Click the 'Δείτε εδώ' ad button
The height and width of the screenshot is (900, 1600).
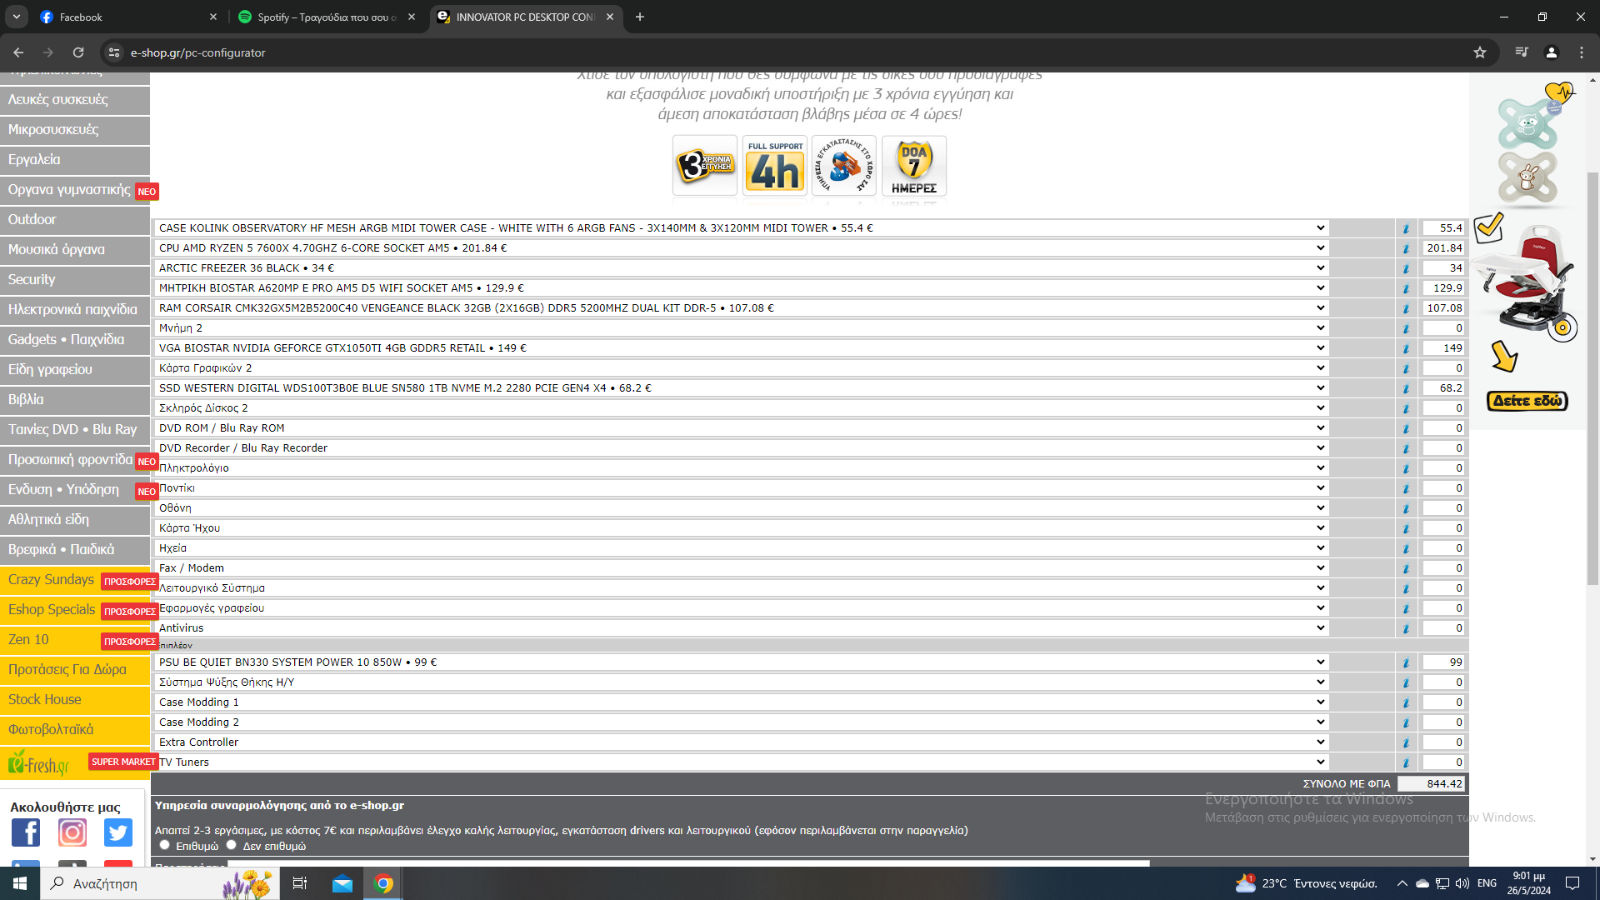tap(1527, 401)
